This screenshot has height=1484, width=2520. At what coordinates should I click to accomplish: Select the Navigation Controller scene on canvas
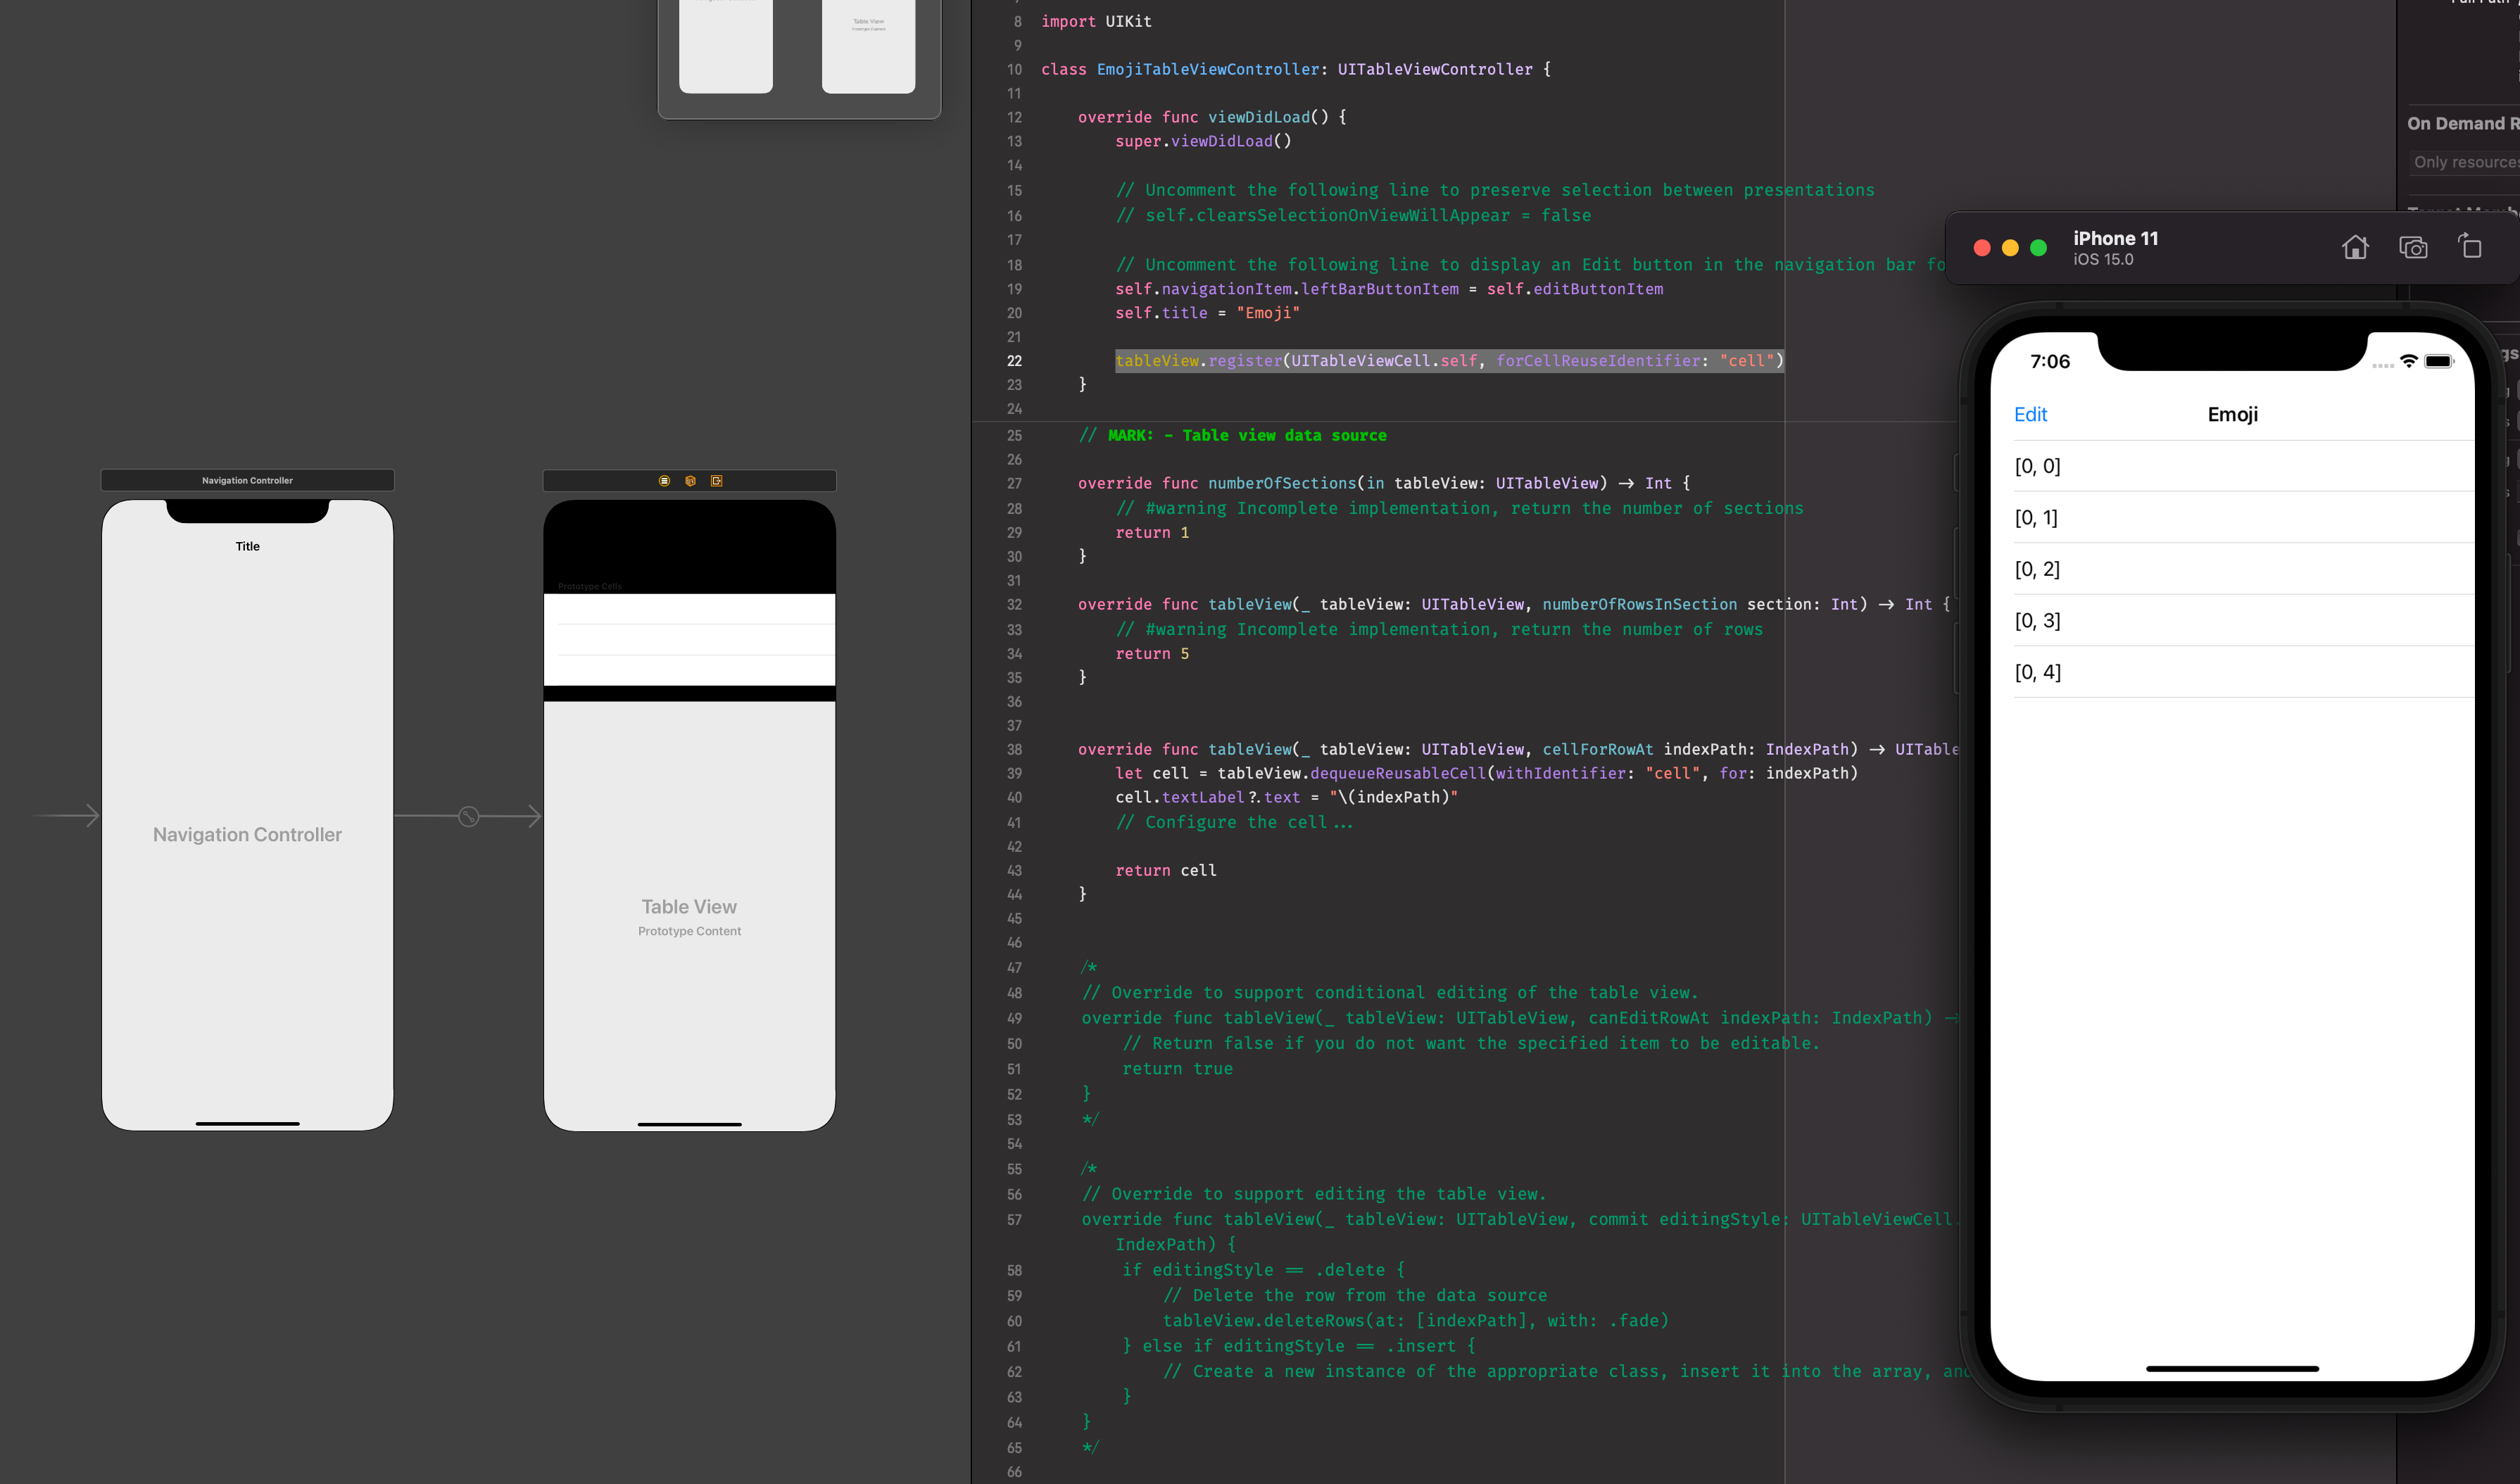pos(247,815)
